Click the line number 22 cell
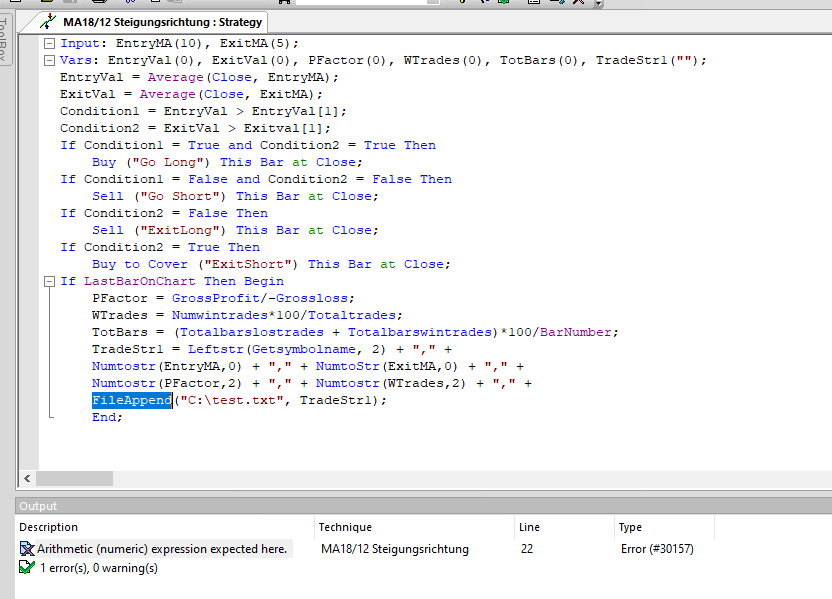The image size is (832, 599). [x=526, y=549]
